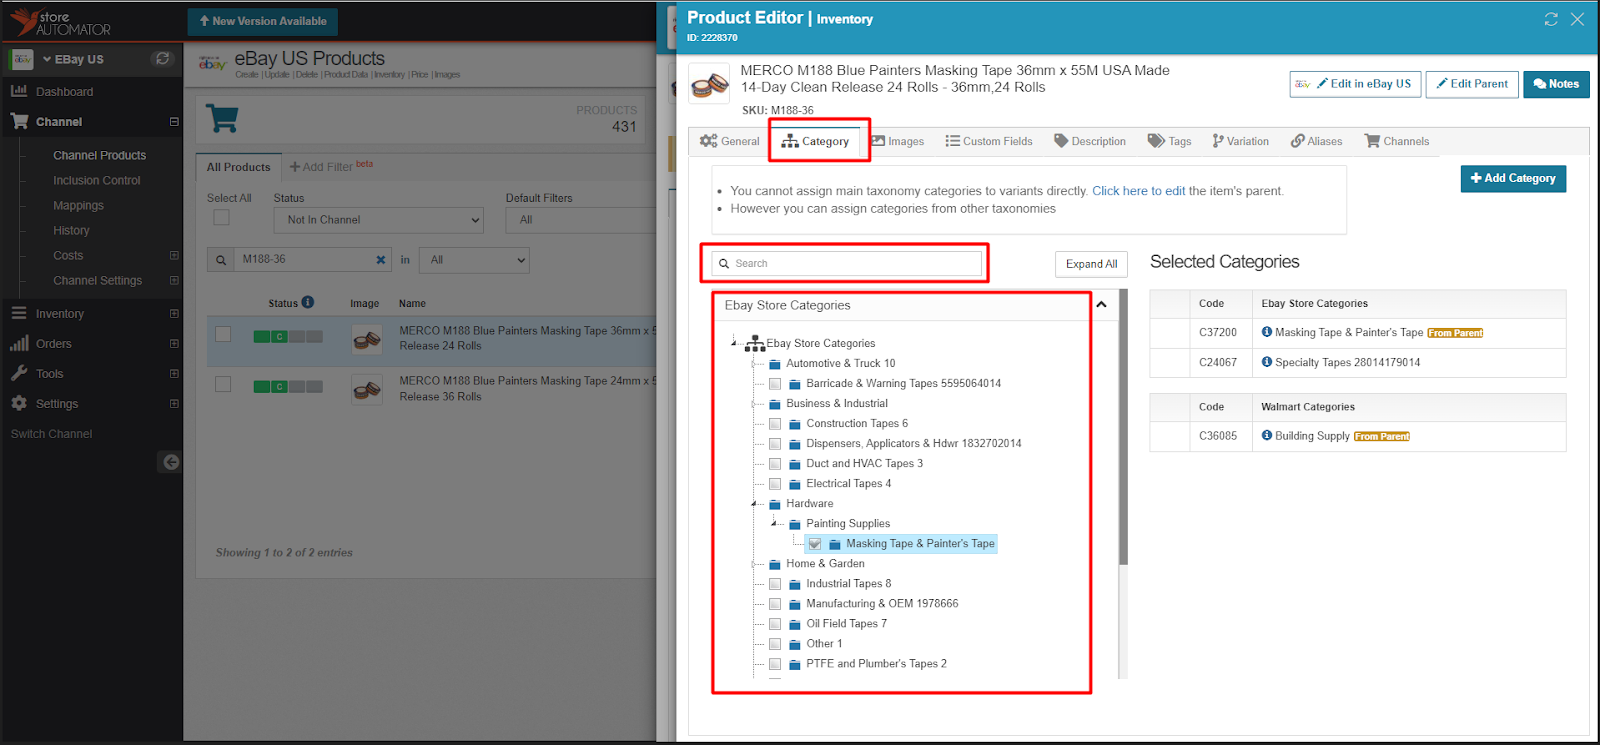Click the info icon beside Specialty Tapes 28014179014
Viewport: 1600px width, 745px height.
coord(1267,362)
